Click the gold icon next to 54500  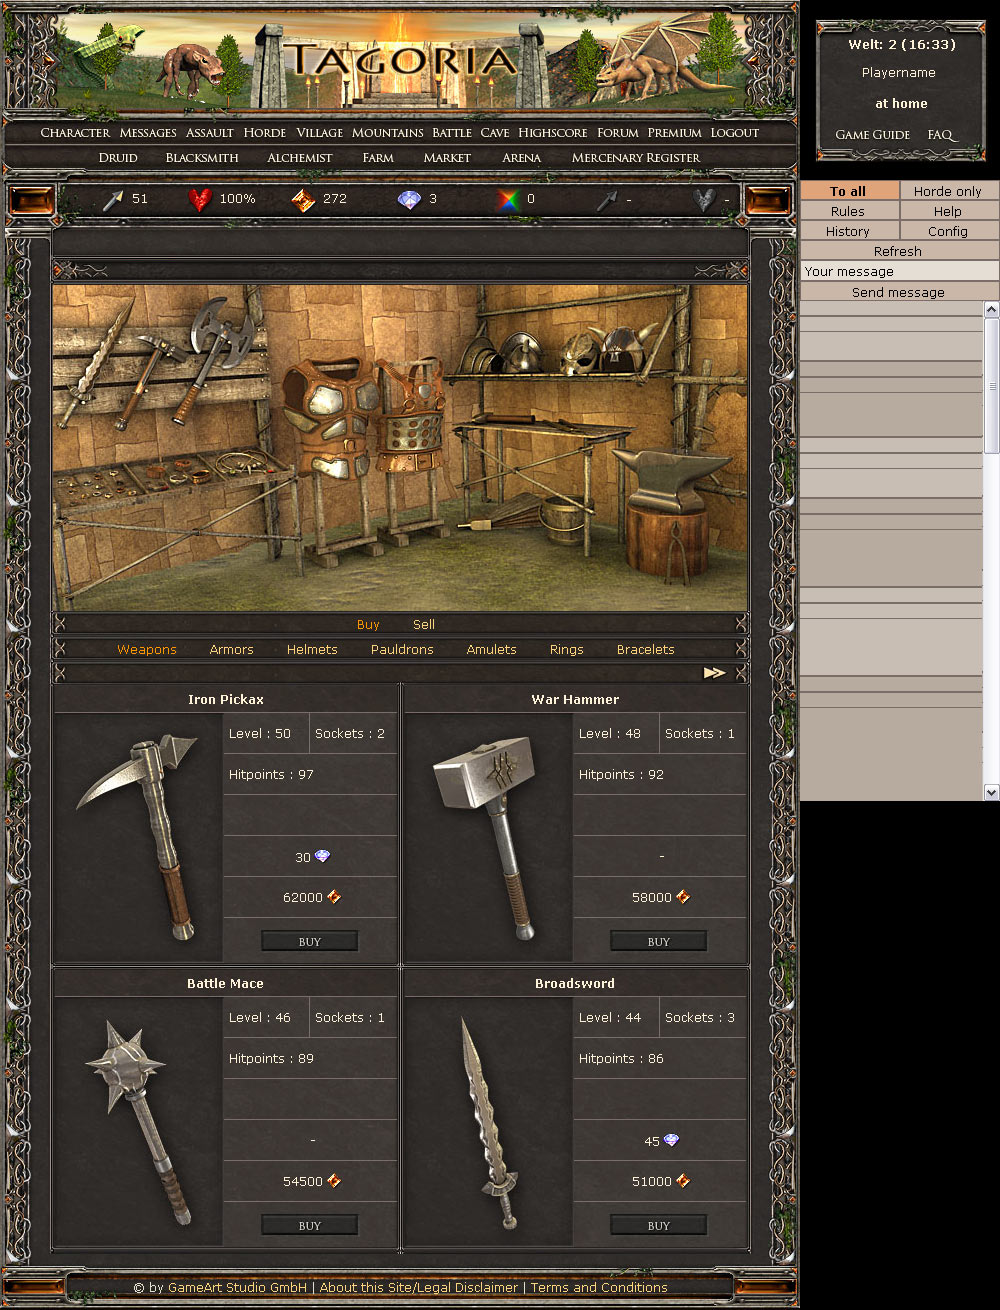334,1181
